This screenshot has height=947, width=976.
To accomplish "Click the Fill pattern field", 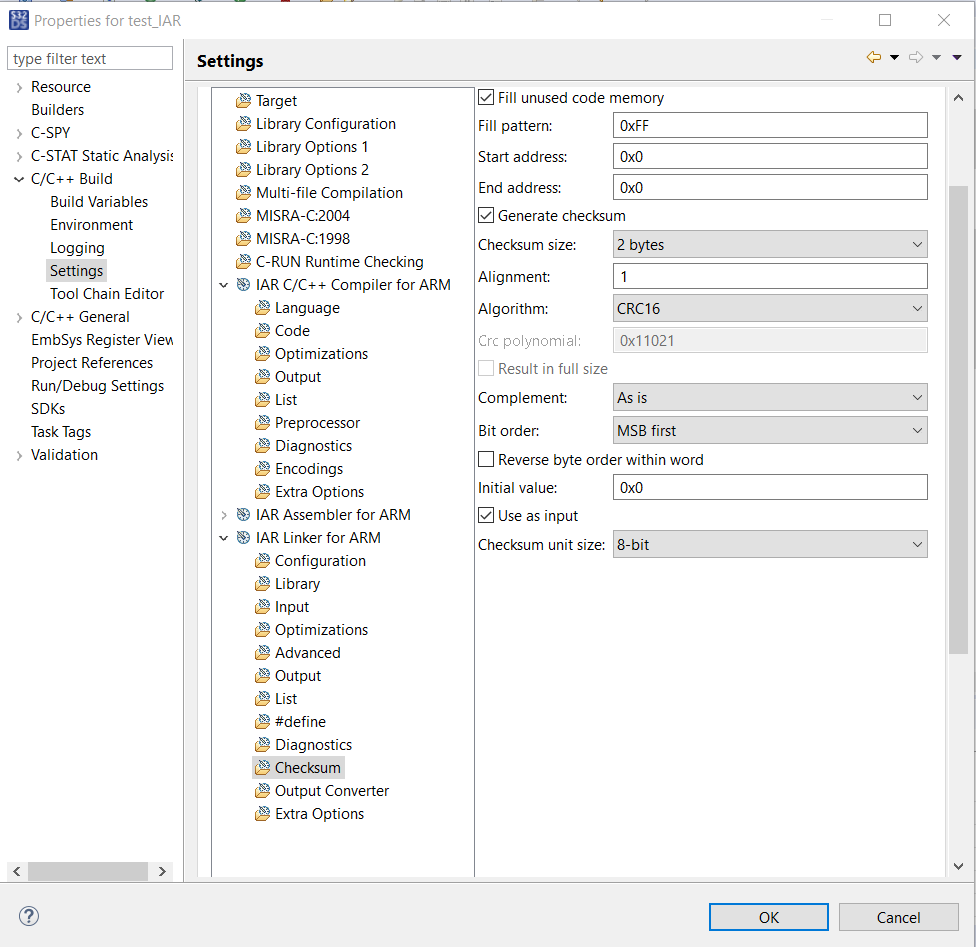I will [770, 125].
